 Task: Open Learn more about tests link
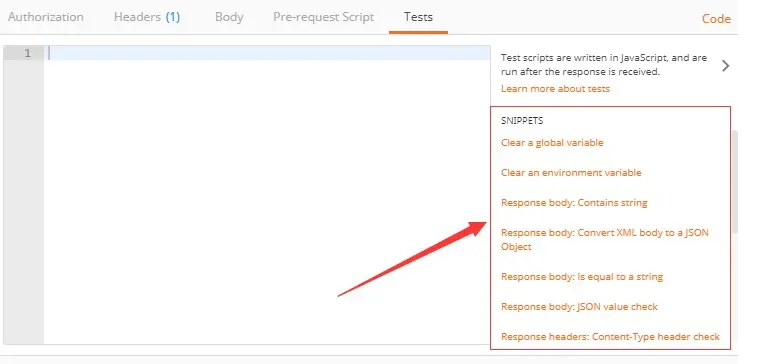(x=555, y=89)
